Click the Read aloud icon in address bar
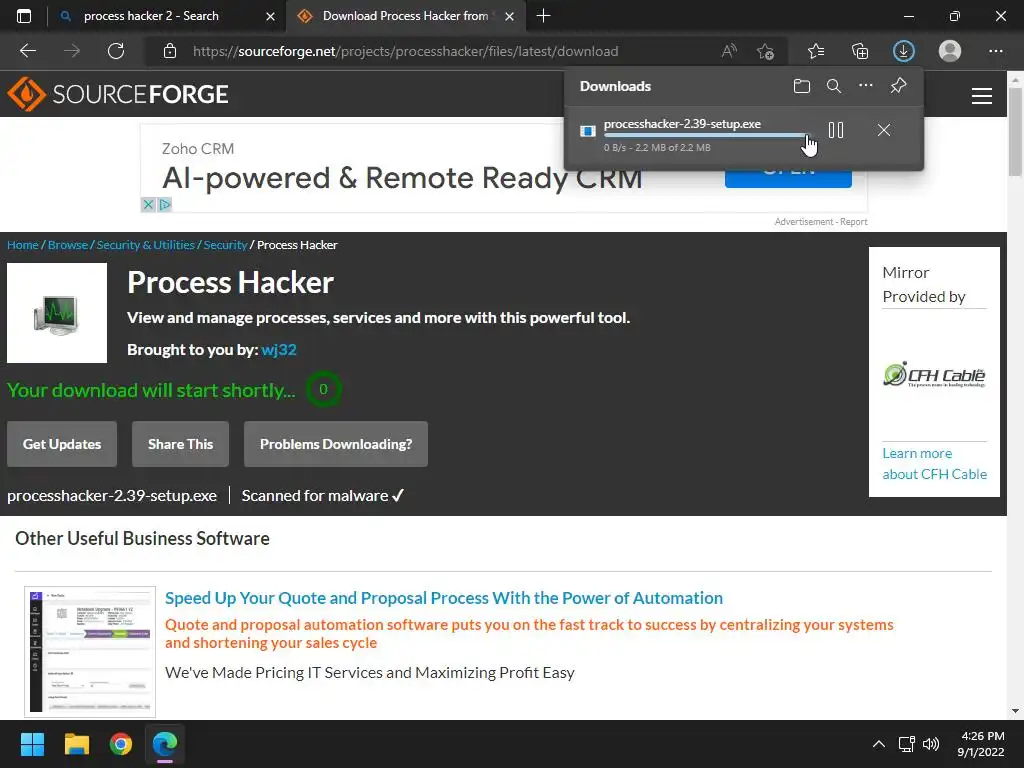This screenshot has height=768, width=1024. (729, 51)
